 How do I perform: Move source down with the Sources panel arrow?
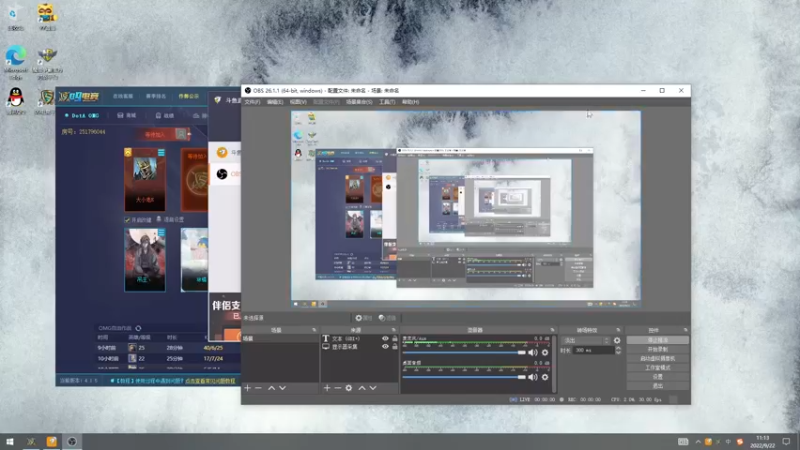pos(373,388)
